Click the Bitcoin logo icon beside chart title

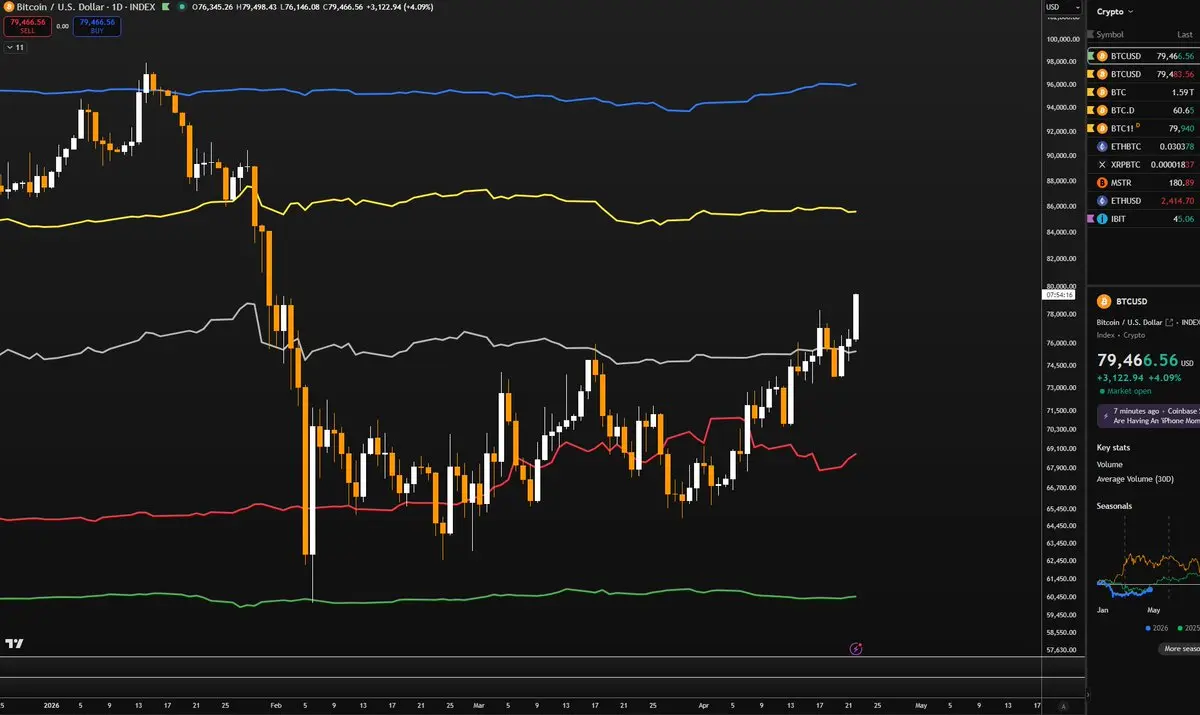pyautogui.click(x=9, y=6)
